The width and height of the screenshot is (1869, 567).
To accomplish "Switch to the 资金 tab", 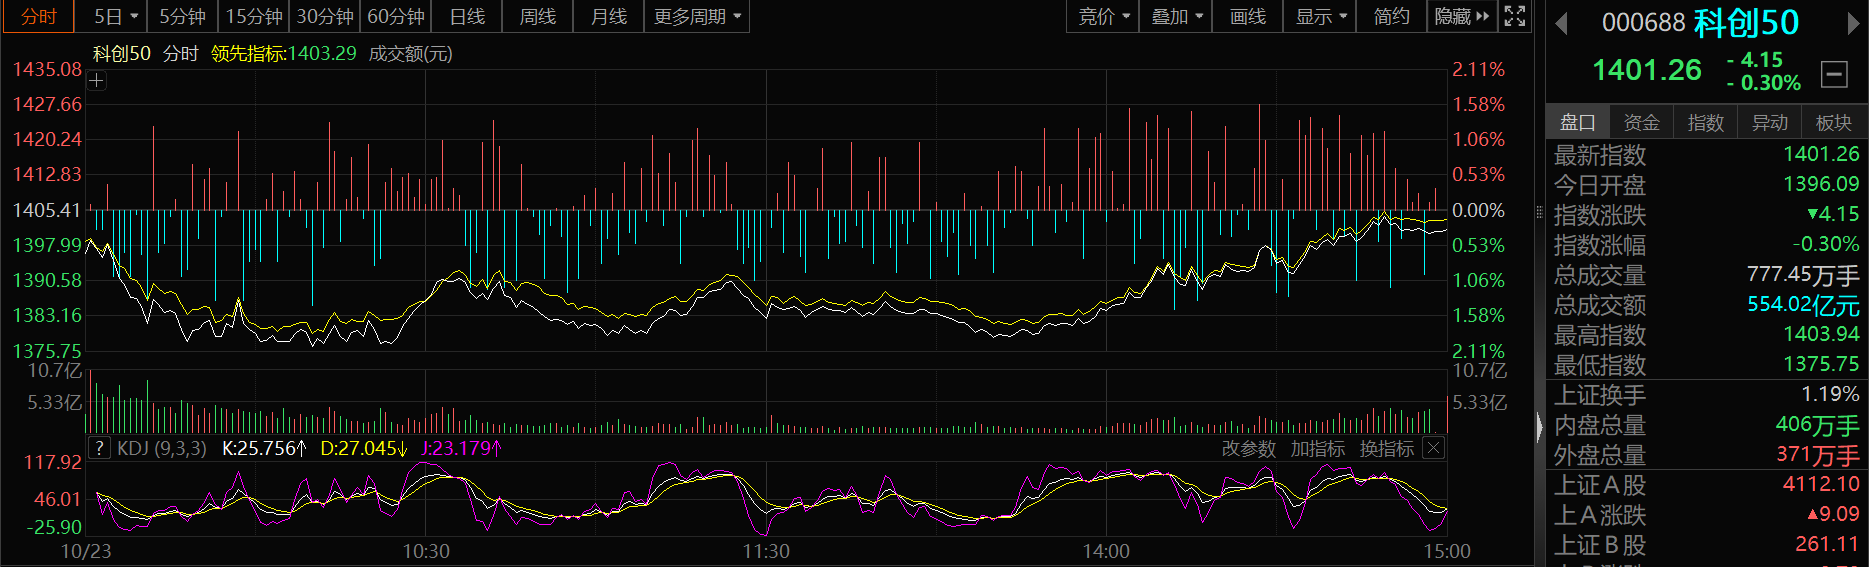I will pyautogui.click(x=1641, y=122).
